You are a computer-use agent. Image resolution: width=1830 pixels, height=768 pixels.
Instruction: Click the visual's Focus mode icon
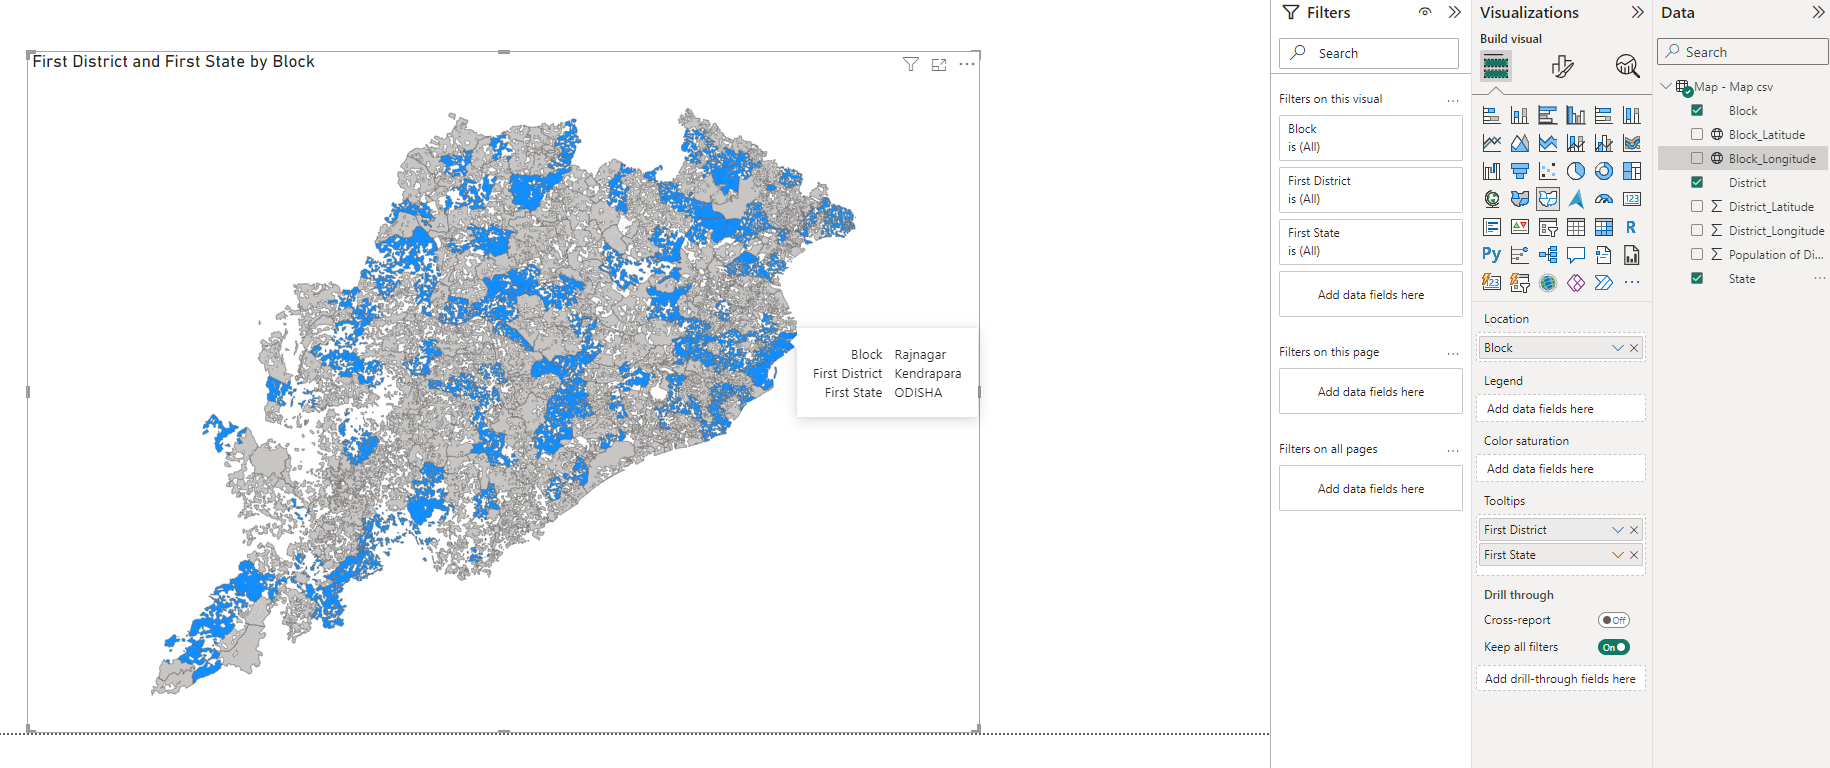click(939, 64)
